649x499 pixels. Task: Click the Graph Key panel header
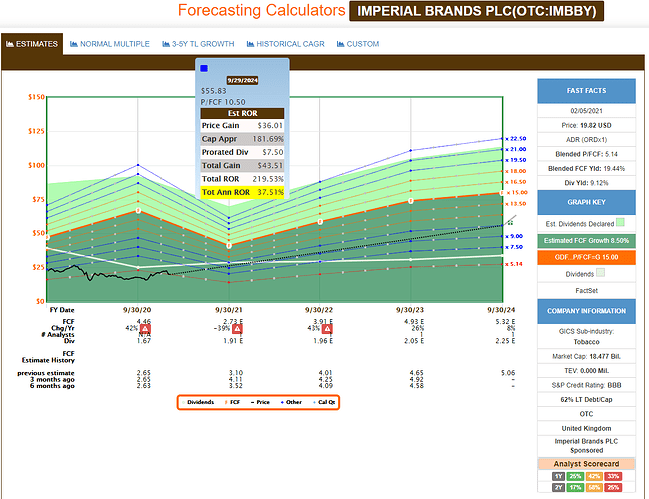tap(587, 202)
